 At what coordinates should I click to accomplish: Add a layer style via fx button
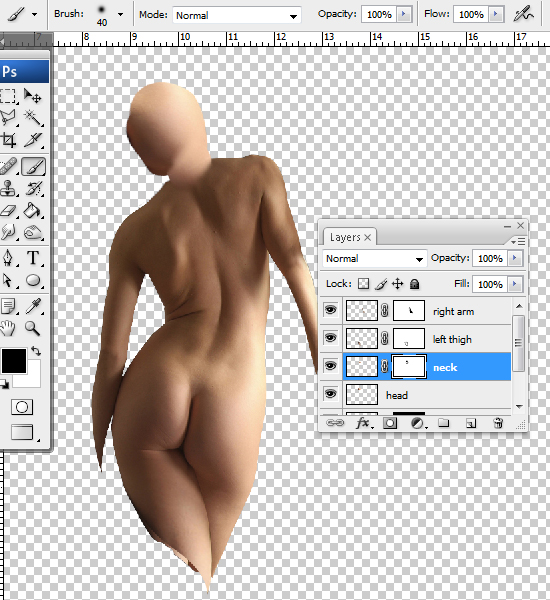click(x=363, y=423)
